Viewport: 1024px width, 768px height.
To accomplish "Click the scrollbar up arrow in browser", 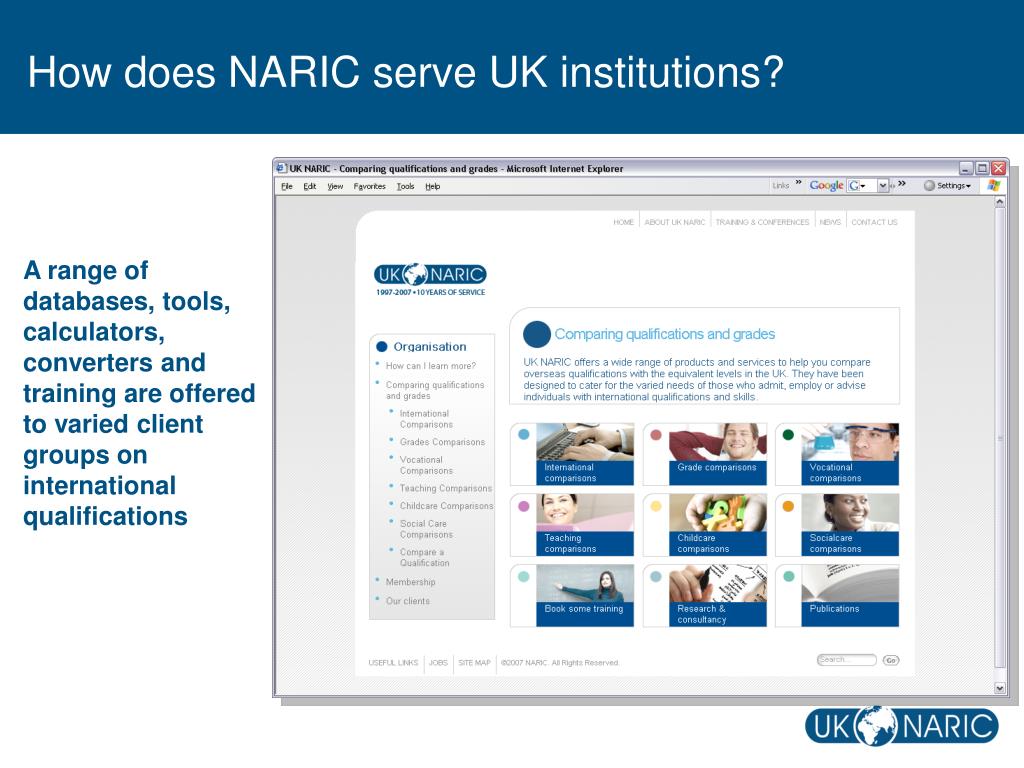I will 999,202.
